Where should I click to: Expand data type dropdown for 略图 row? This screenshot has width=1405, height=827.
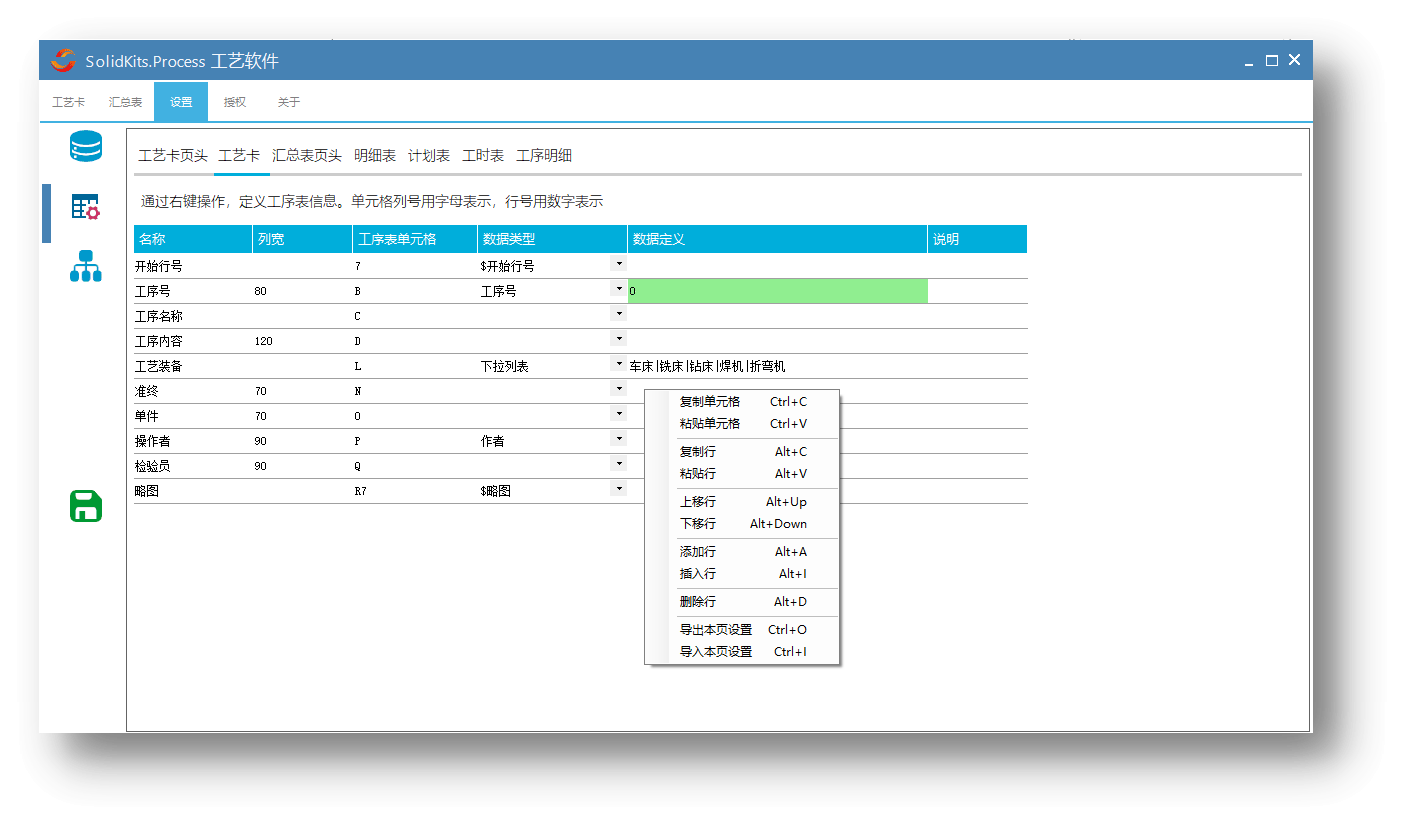click(619, 489)
